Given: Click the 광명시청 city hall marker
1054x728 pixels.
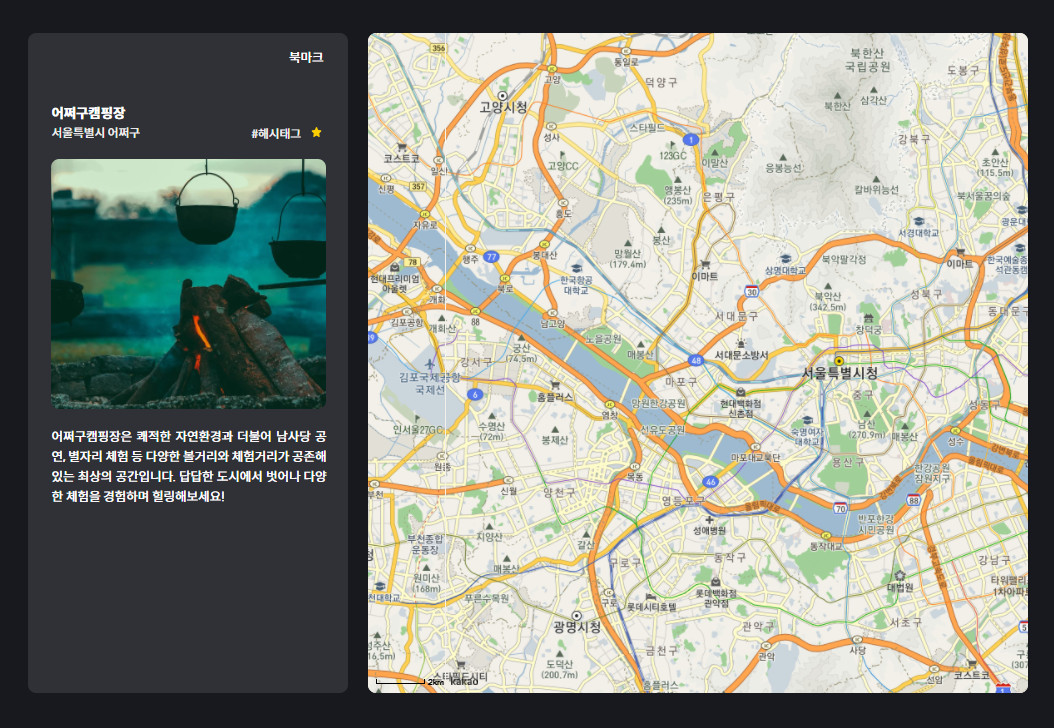Looking at the screenshot, I should click(x=576, y=614).
